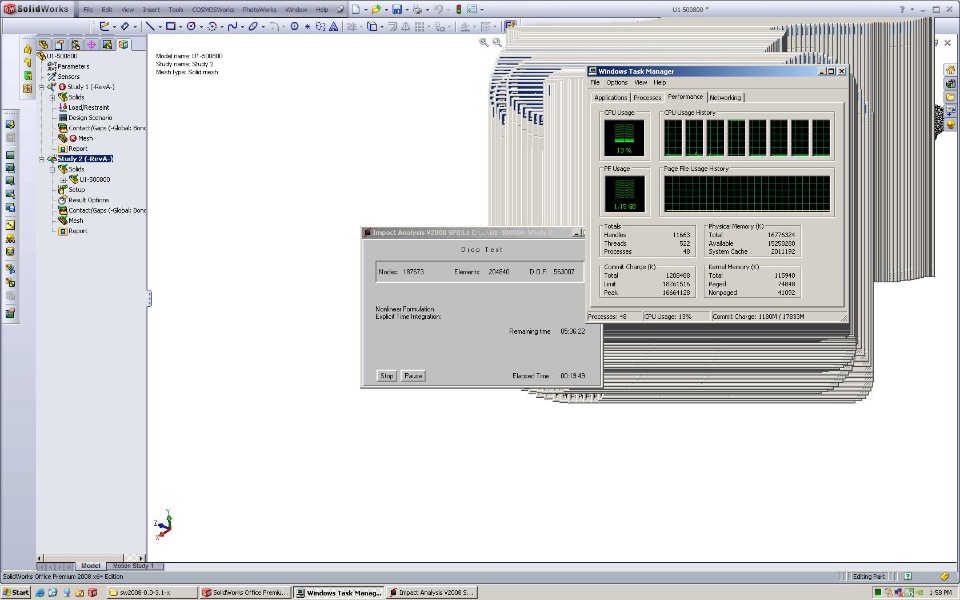Collapse the Study 2 (-RevA-) node
This screenshot has width=960, height=600.
coord(42,159)
